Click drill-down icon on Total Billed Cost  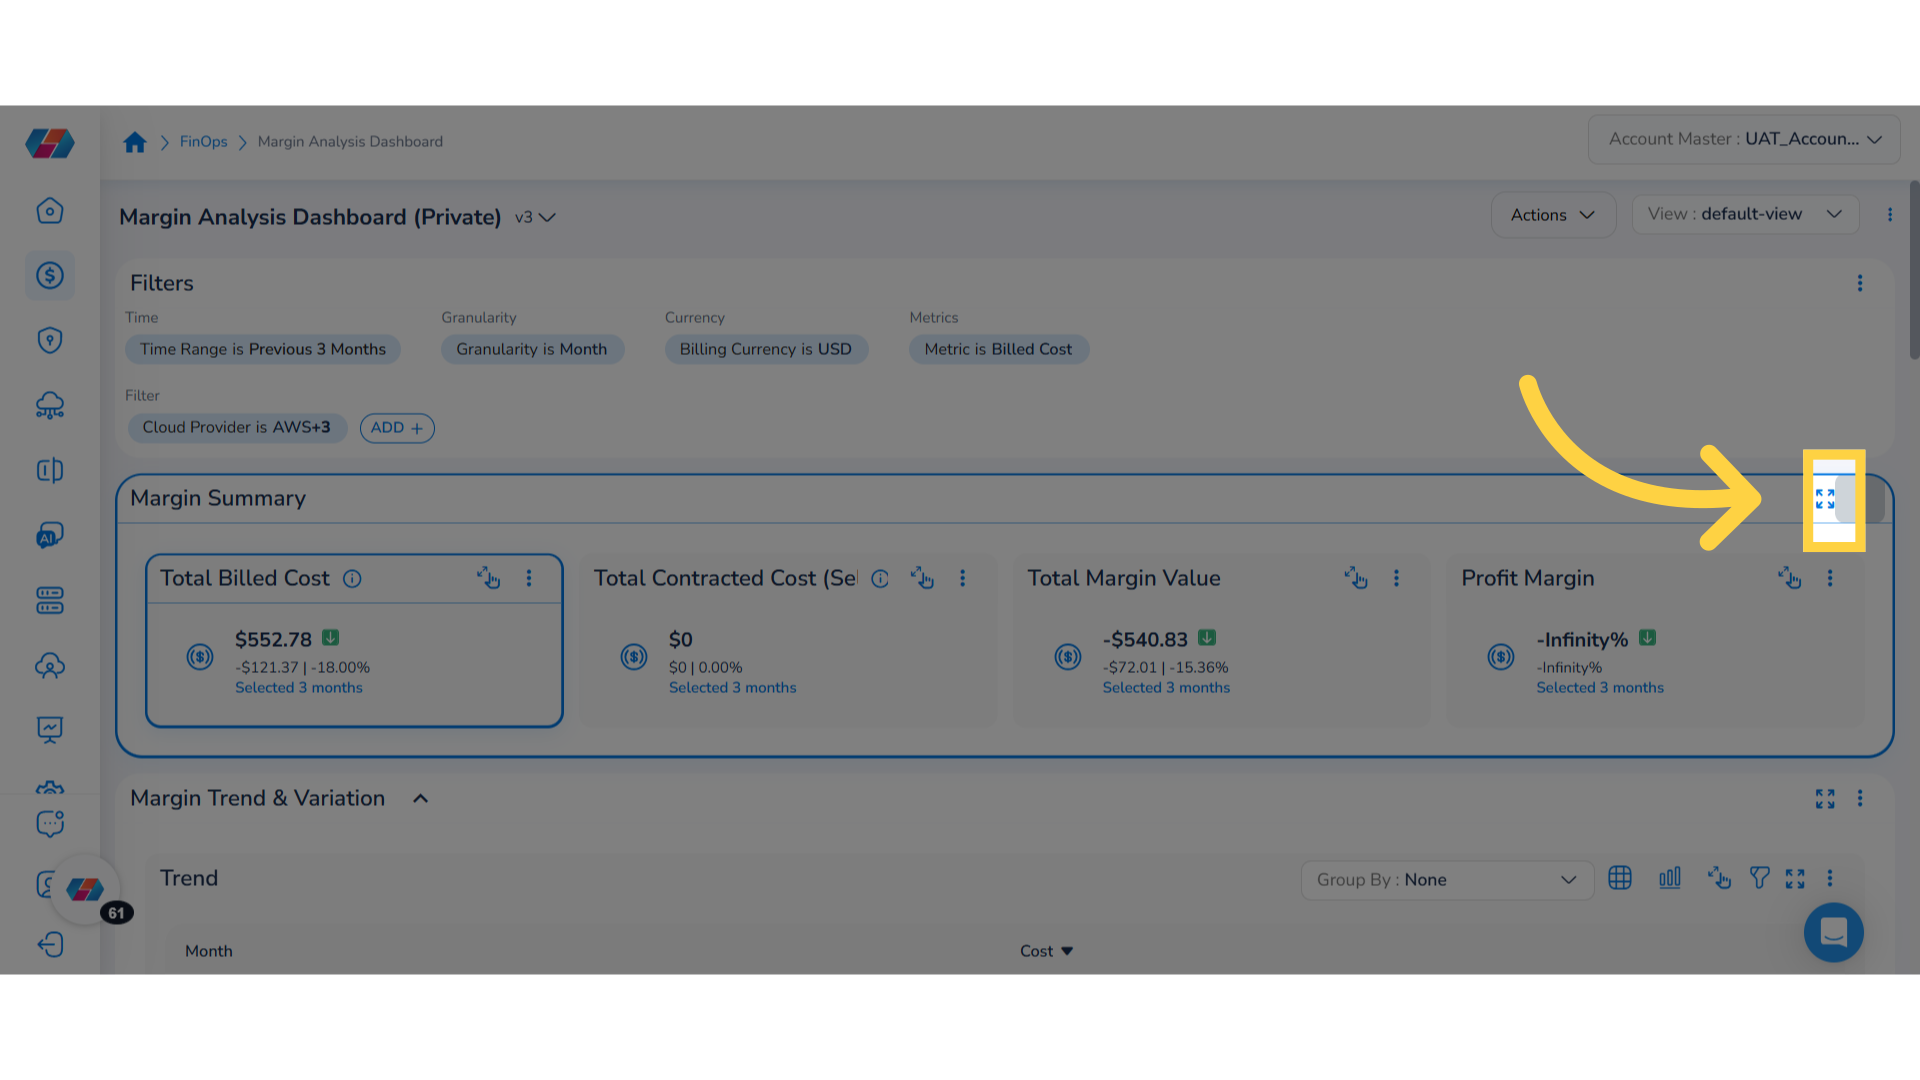click(x=488, y=578)
